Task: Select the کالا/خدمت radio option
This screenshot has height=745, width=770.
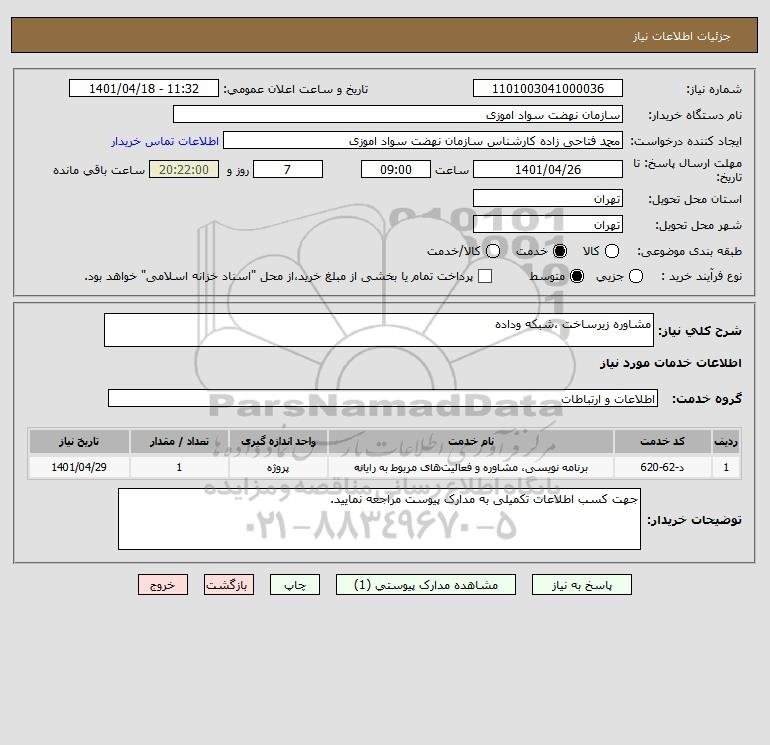Action: point(493,251)
